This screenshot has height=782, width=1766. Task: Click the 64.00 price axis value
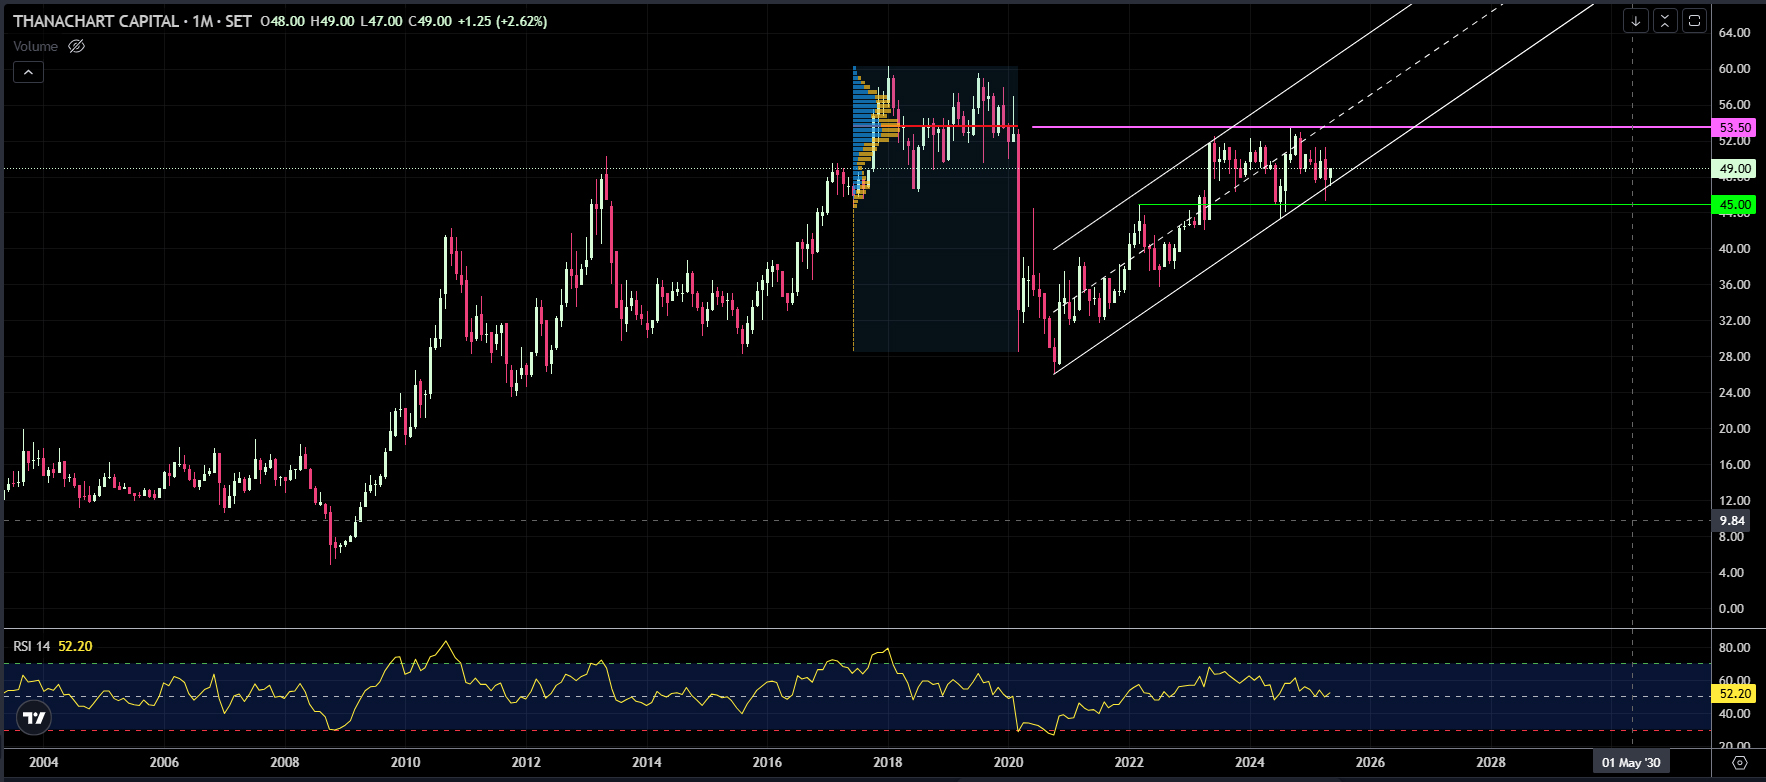click(x=1734, y=32)
